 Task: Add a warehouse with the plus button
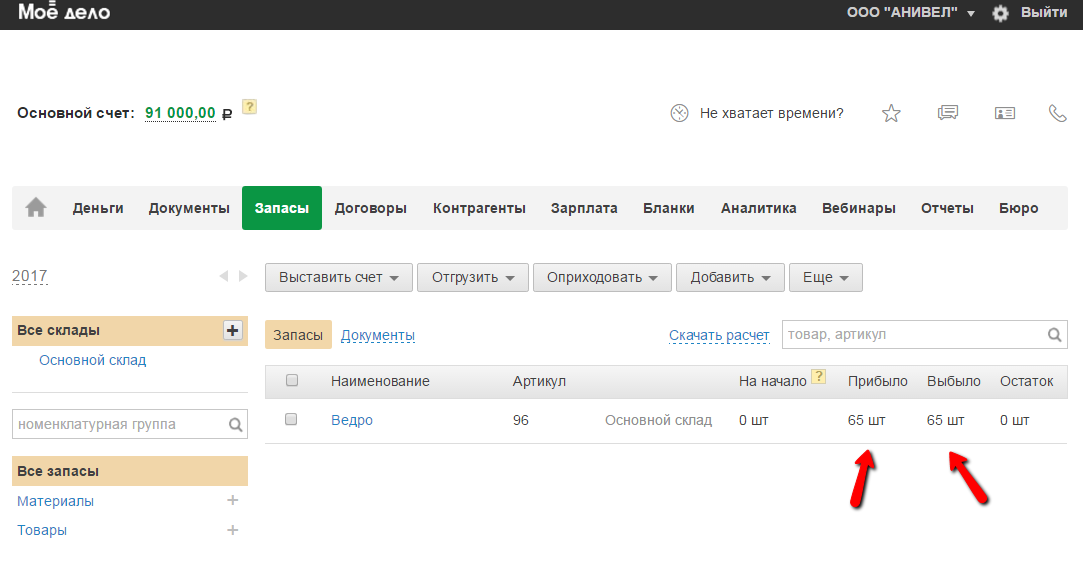[232, 330]
